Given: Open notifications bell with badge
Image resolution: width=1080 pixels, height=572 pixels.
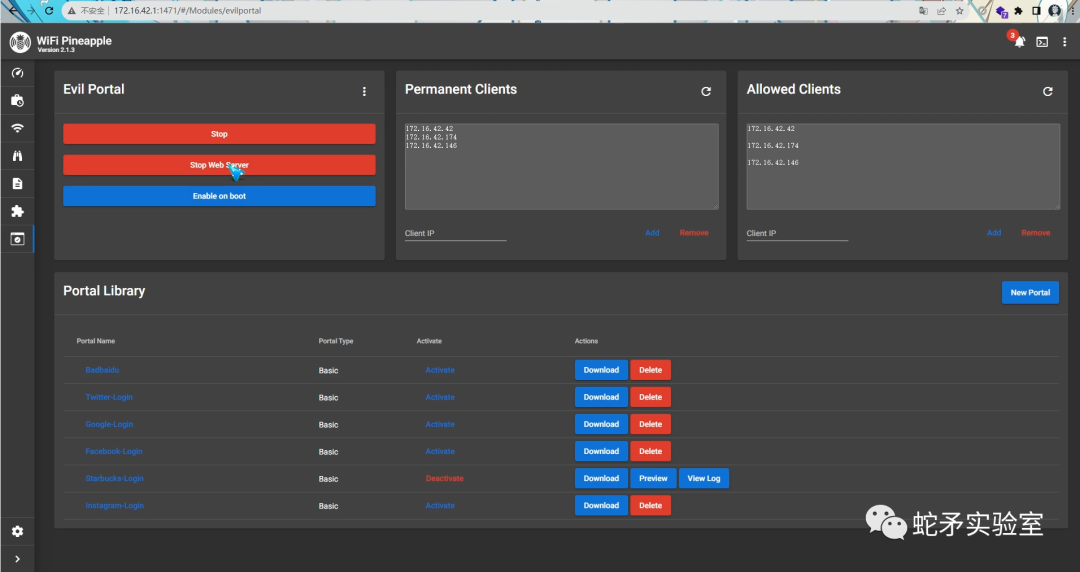Looking at the screenshot, I should click(x=1019, y=41).
